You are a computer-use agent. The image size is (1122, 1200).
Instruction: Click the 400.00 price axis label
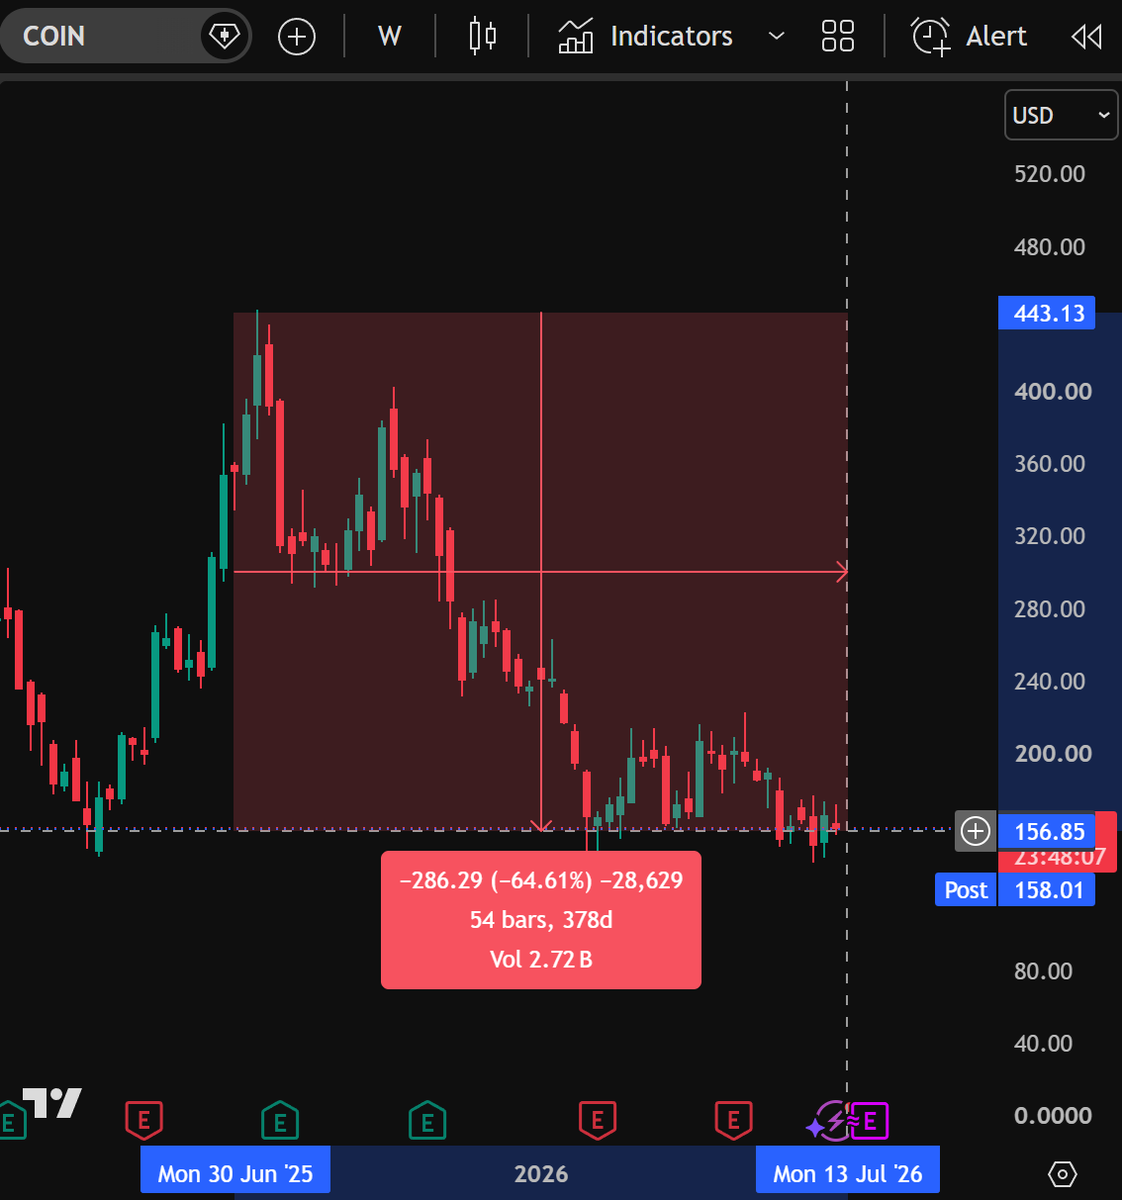coord(1052,391)
